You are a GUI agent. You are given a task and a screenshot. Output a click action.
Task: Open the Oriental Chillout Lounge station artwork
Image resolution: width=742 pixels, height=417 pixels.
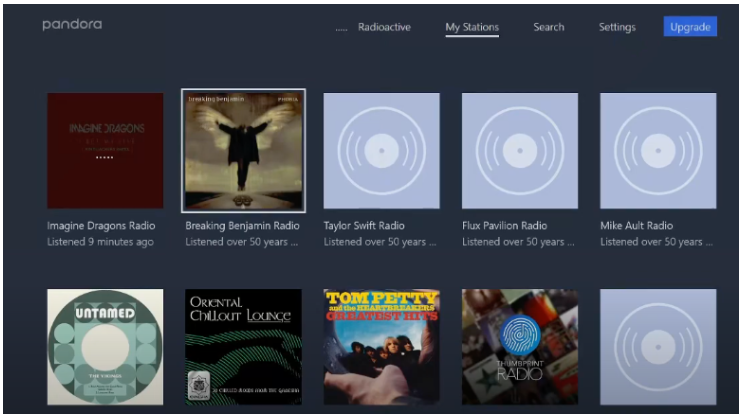243,347
